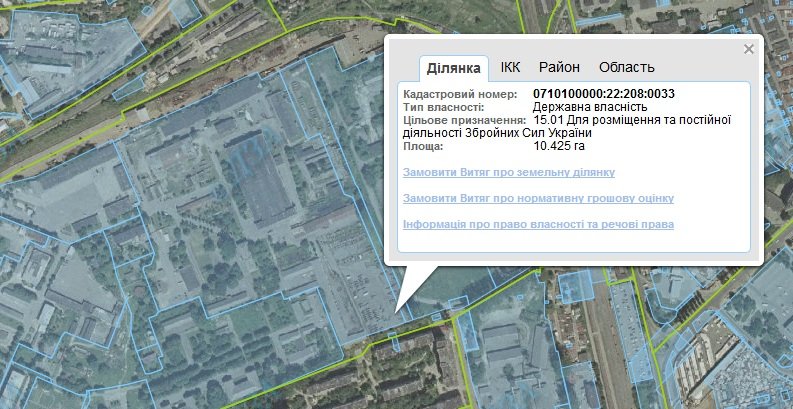Click the popup's pointer tip on map
The image size is (793, 409).
tap(398, 310)
